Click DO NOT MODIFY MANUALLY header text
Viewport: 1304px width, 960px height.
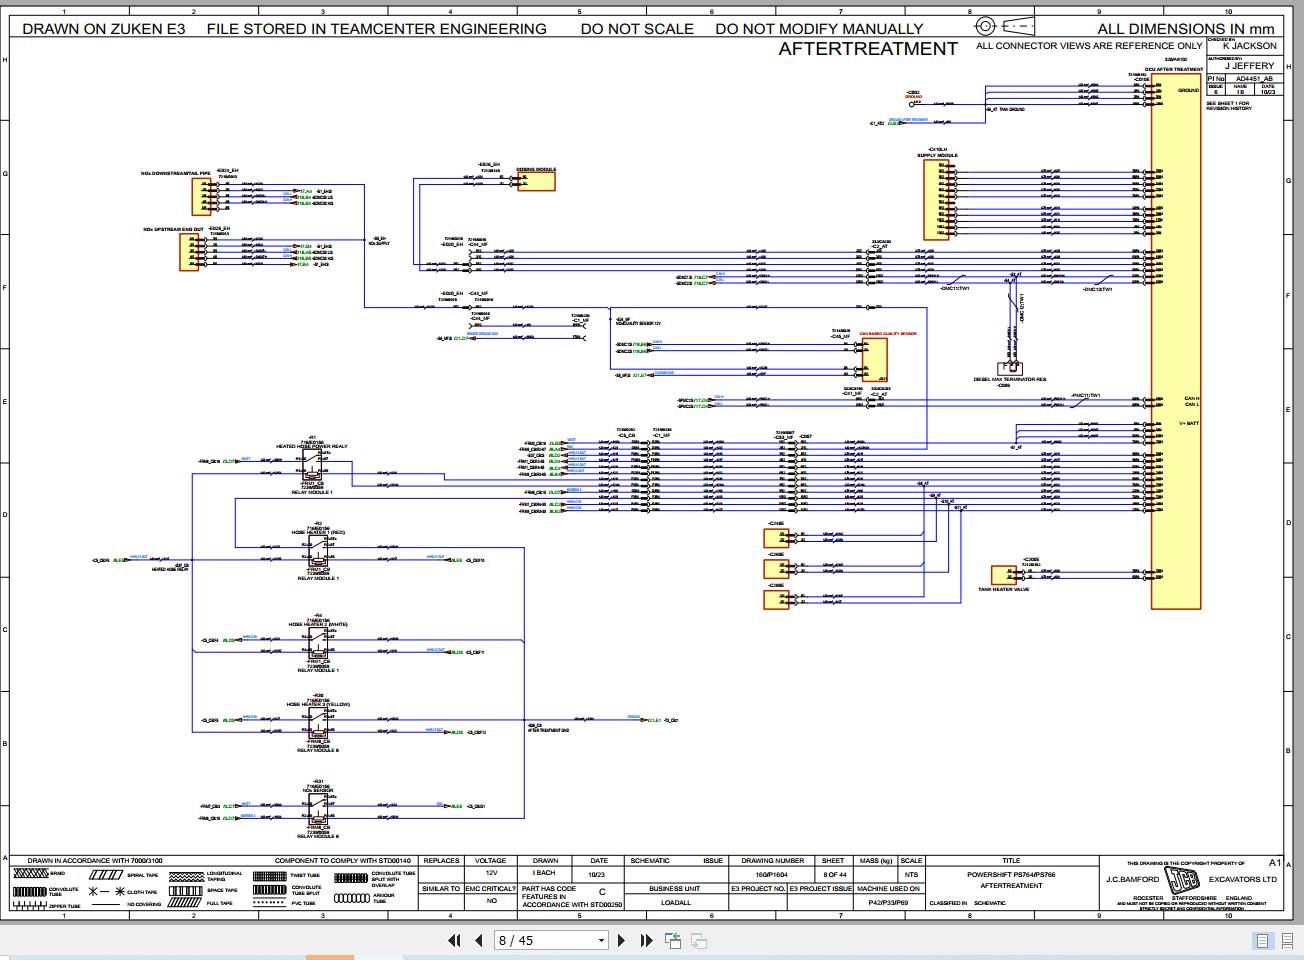(x=819, y=29)
